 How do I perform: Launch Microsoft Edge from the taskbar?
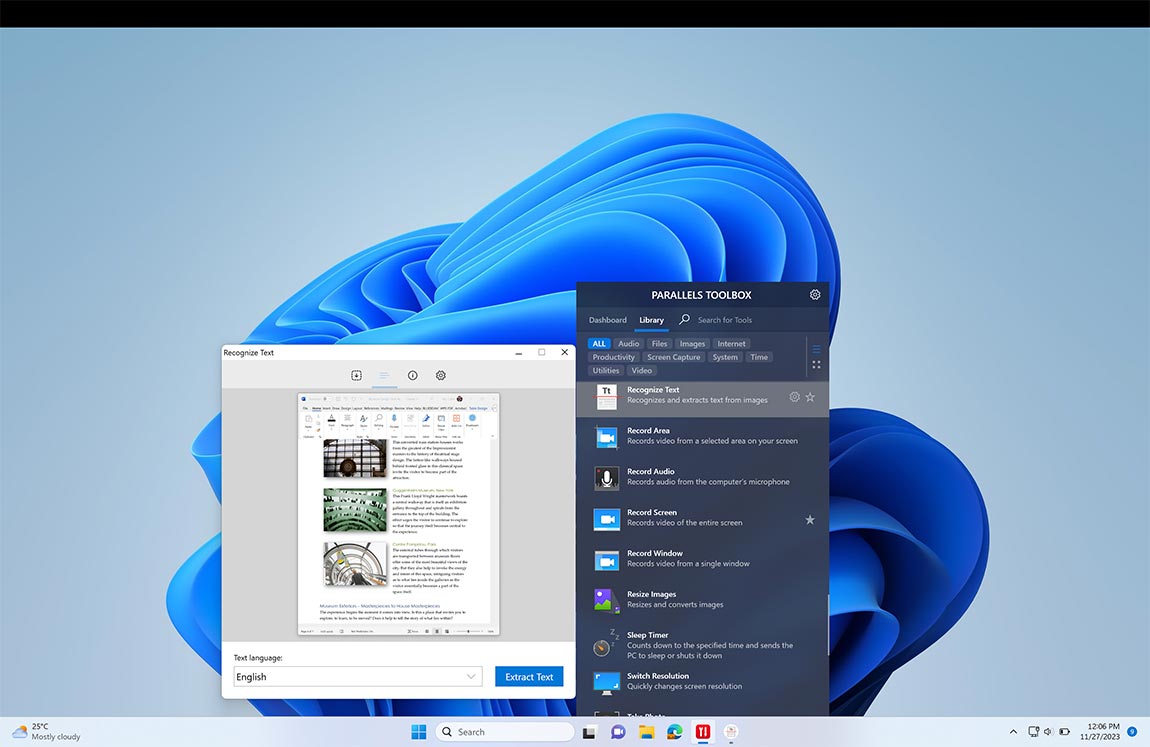(x=675, y=731)
